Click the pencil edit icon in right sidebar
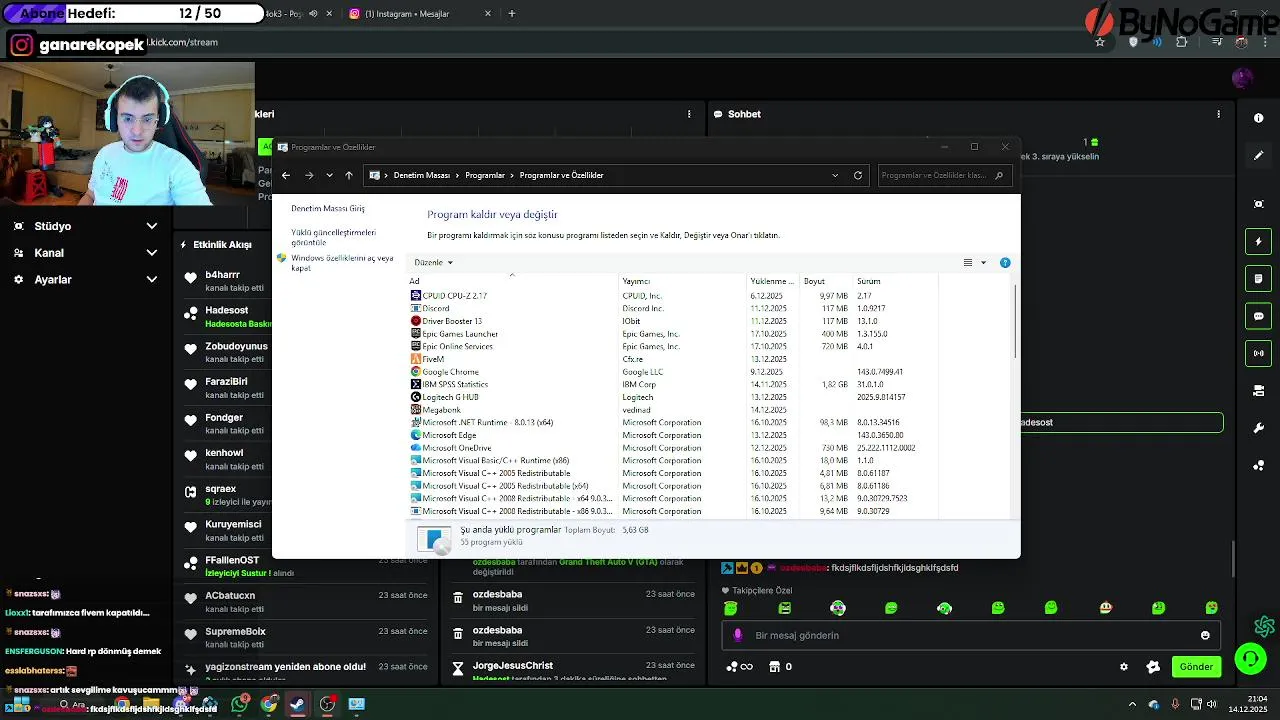This screenshot has width=1280, height=720. coord(1259,155)
